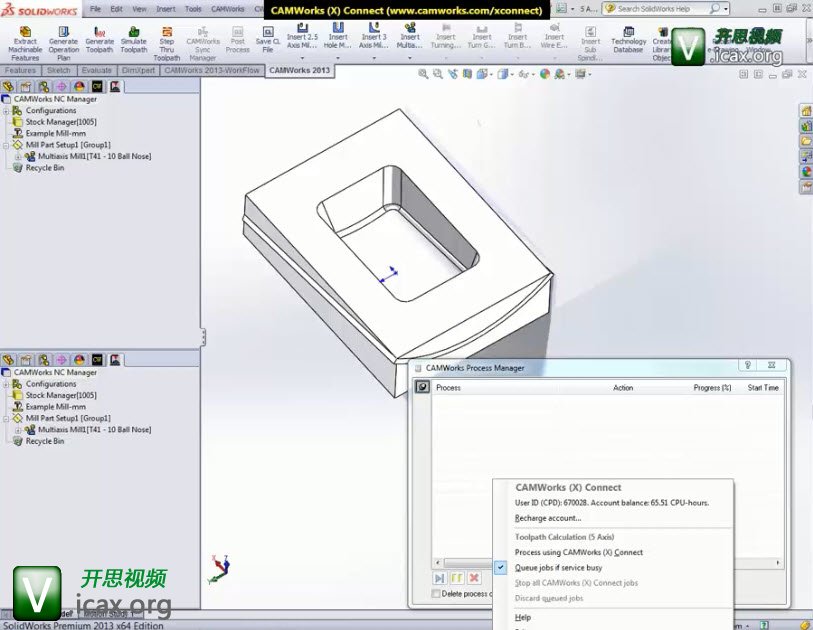Click the Start Time column header
The width and height of the screenshot is (813, 630).
[x=763, y=387]
